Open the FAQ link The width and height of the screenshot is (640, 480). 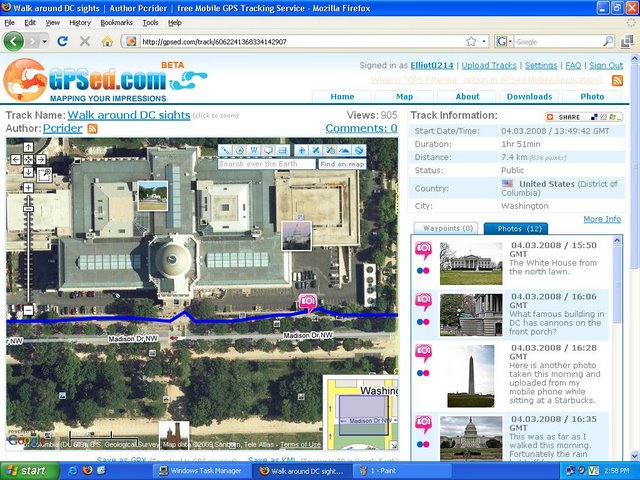(573, 65)
